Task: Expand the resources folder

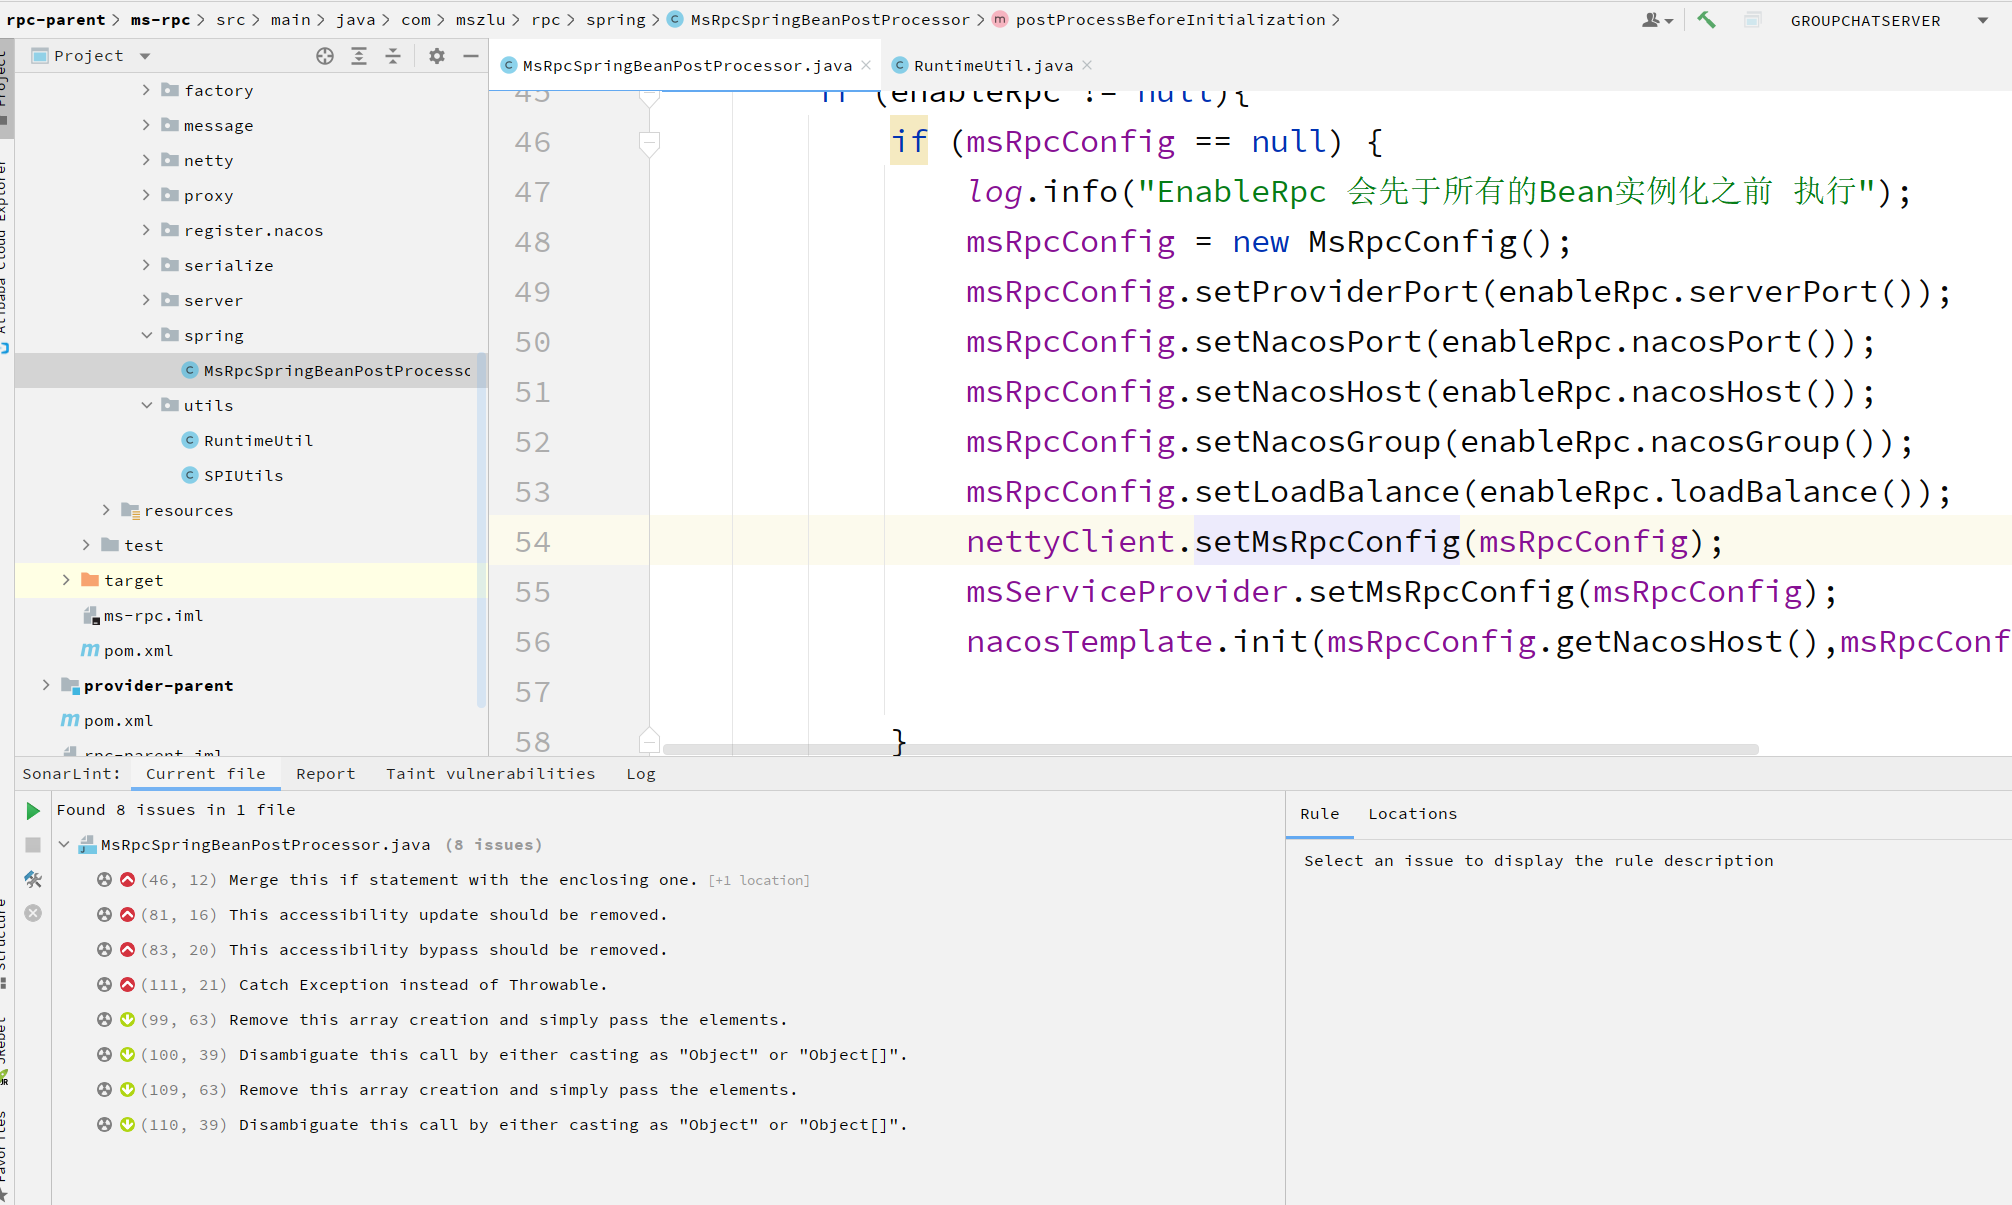Action: pyautogui.click(x=106, y=510)
